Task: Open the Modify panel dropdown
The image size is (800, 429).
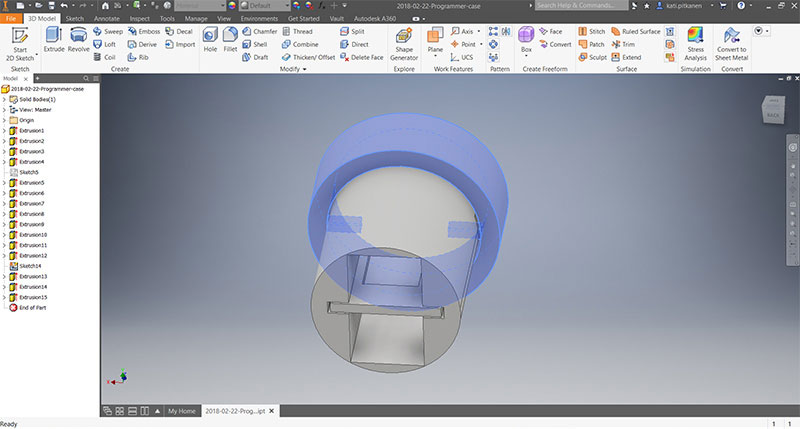Action: (x=293, y=69)
